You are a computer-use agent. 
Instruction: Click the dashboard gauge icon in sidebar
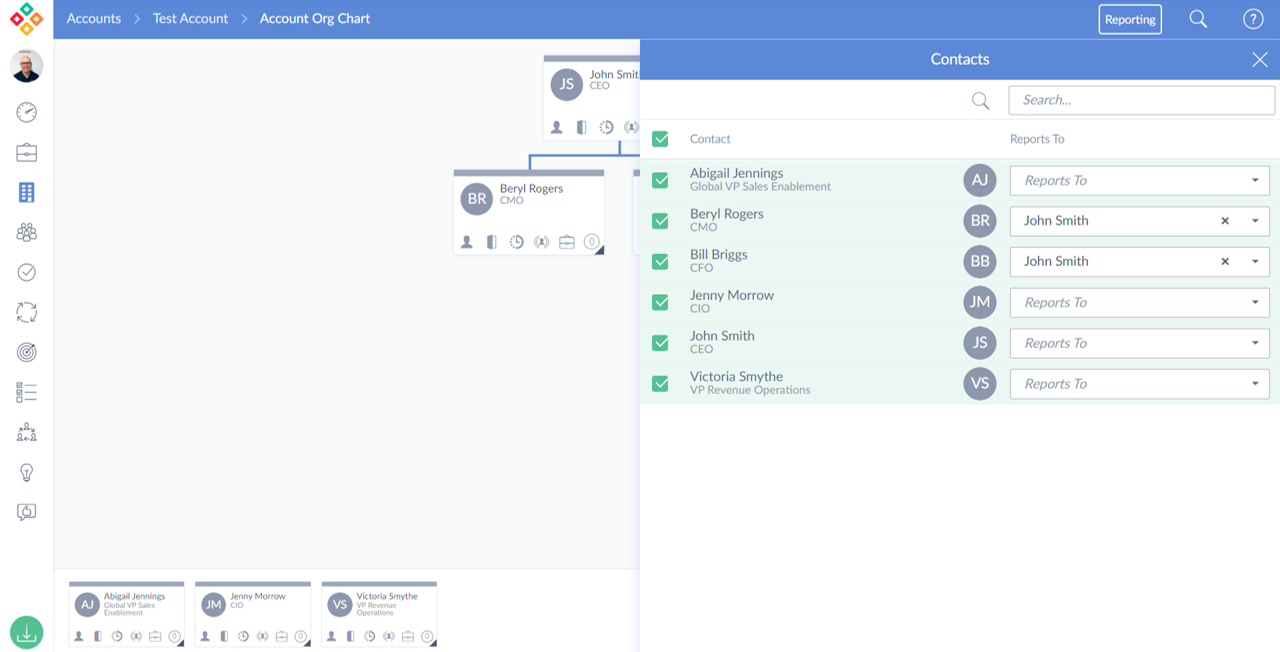click(x=27, y=112)
